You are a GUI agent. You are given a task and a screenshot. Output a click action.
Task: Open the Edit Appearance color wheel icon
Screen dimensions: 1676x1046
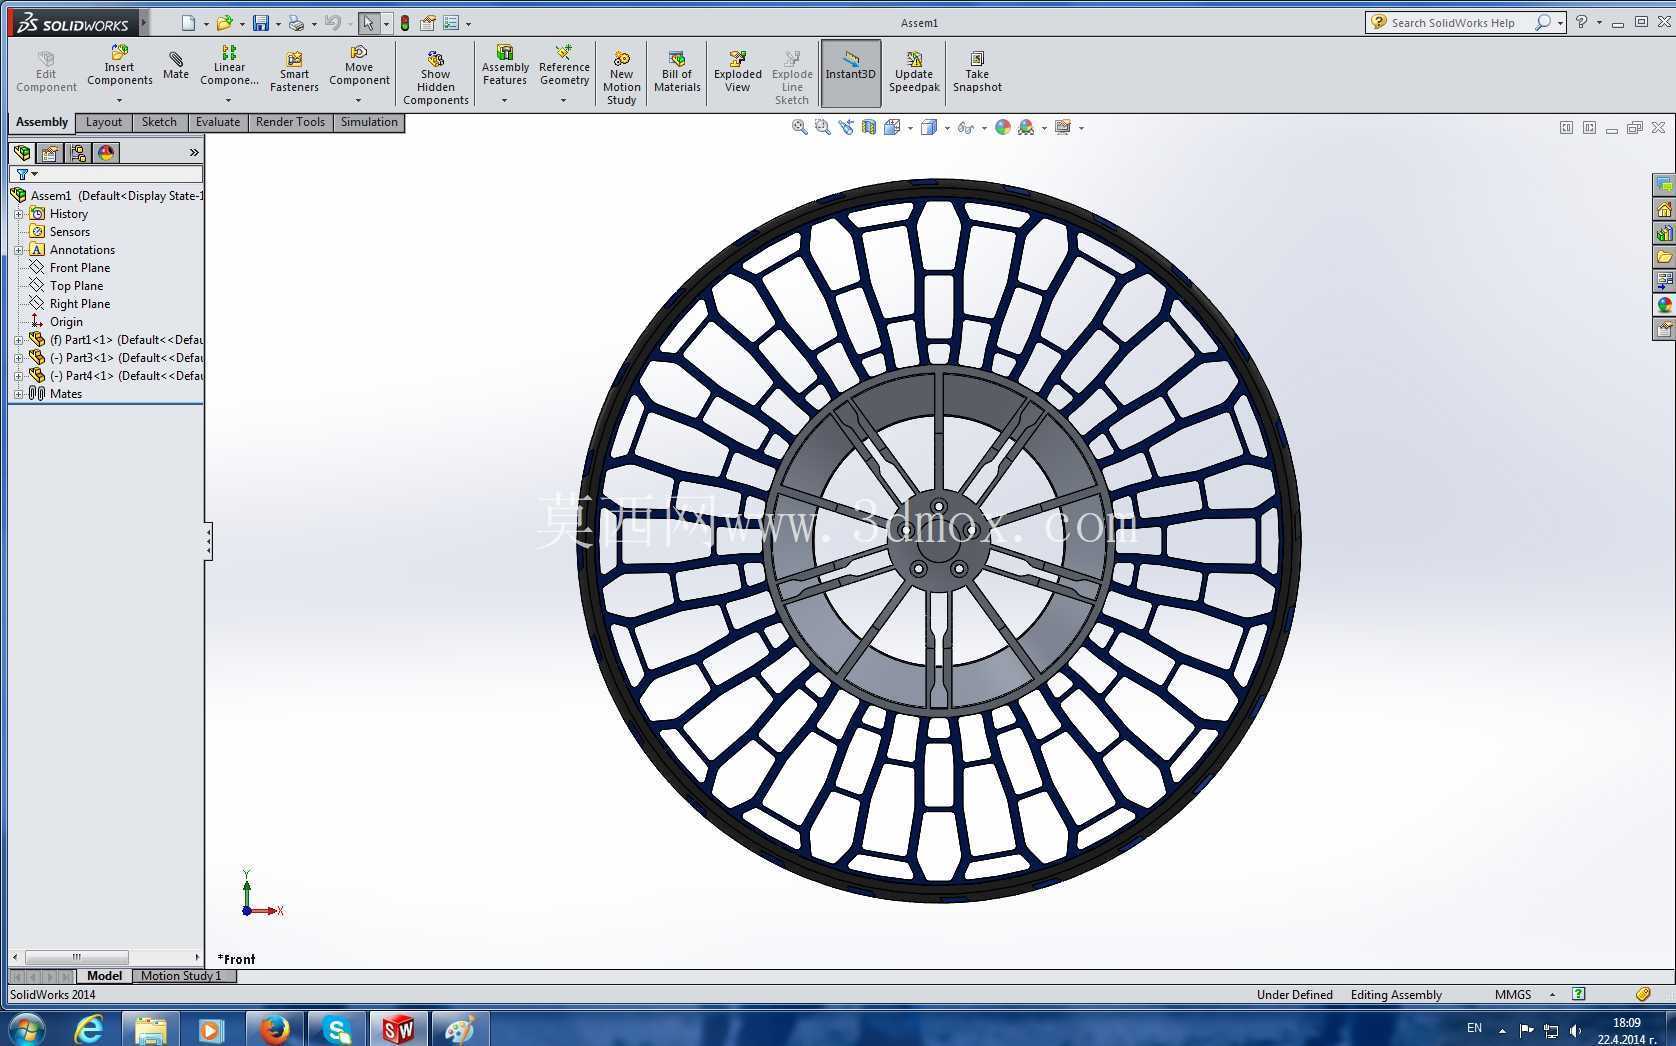point(1002,127)
